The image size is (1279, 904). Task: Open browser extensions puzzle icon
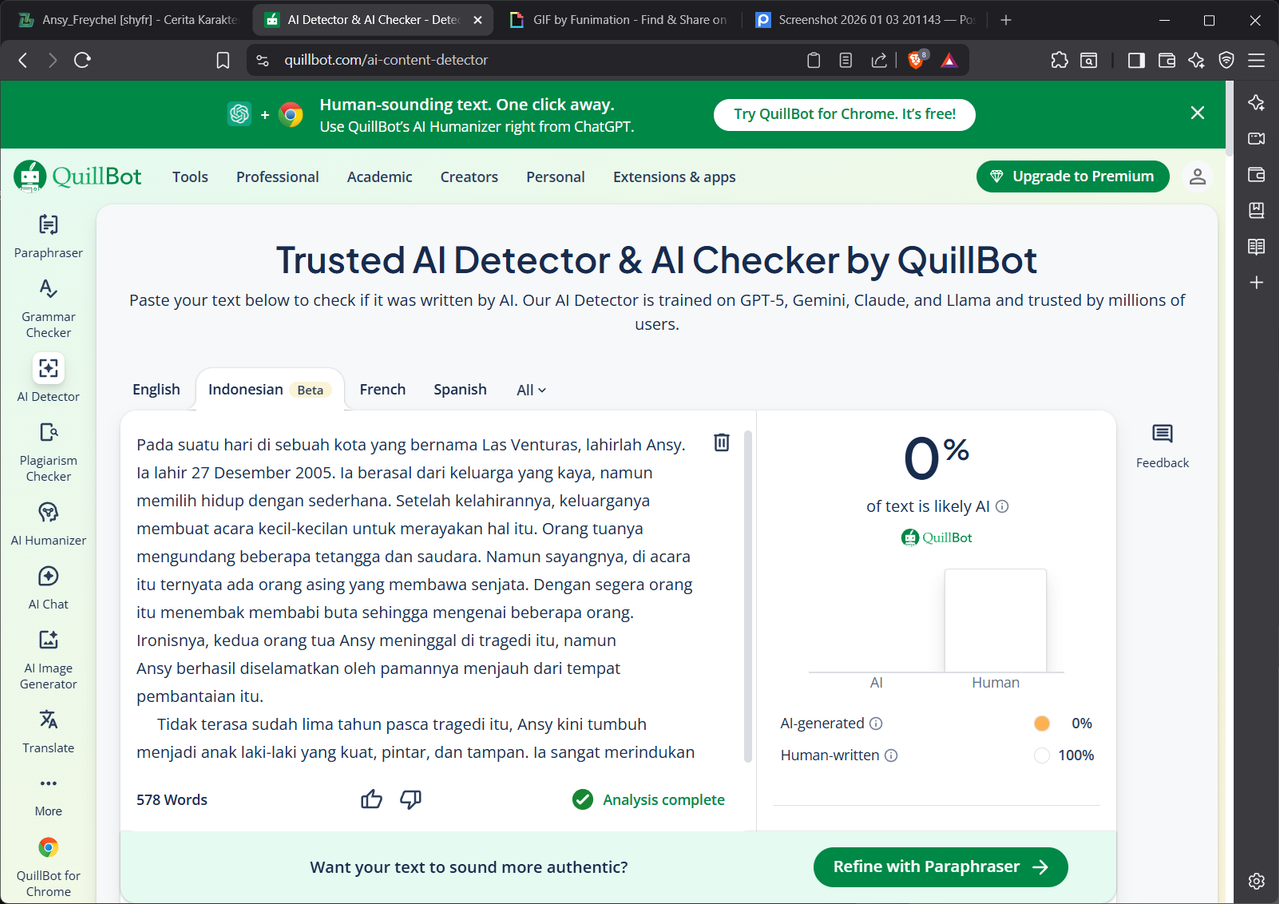tap(1059, 60)
